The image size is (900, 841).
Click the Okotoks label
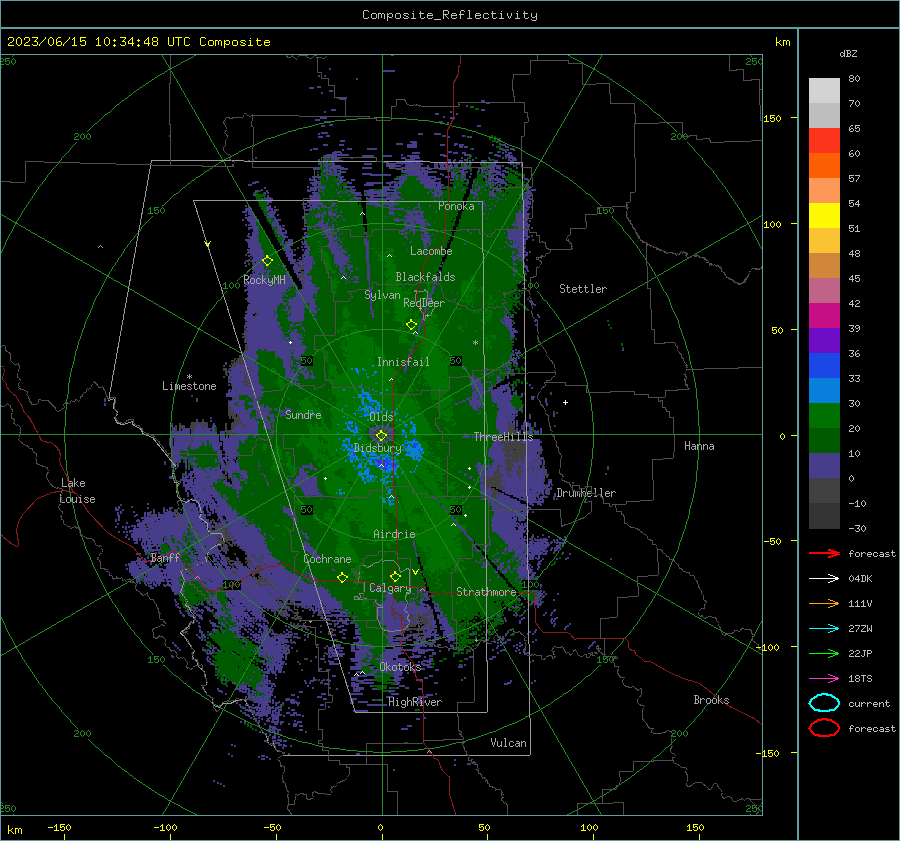click(x=400, y=667)
